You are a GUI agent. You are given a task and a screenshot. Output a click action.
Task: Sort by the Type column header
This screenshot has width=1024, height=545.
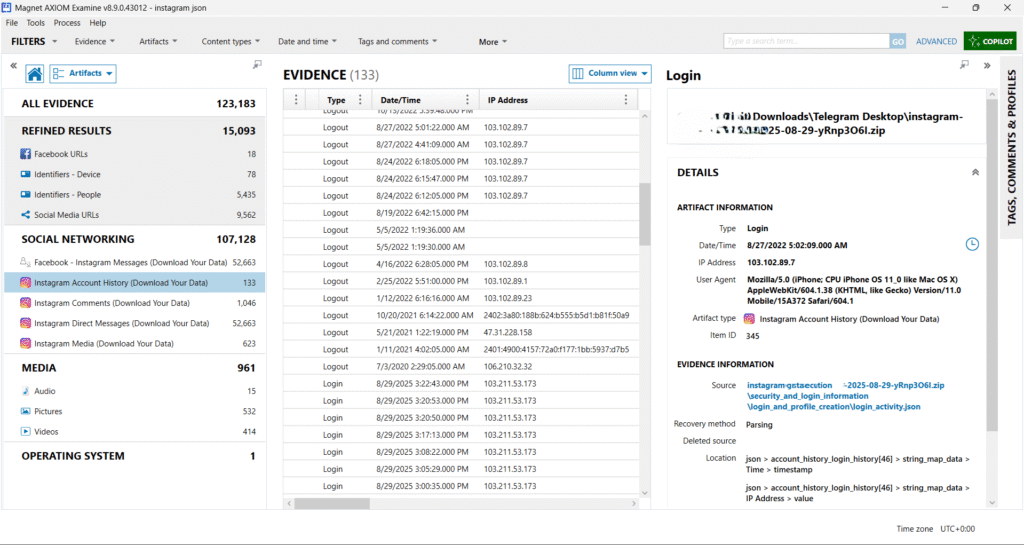[x=336, y=100]
